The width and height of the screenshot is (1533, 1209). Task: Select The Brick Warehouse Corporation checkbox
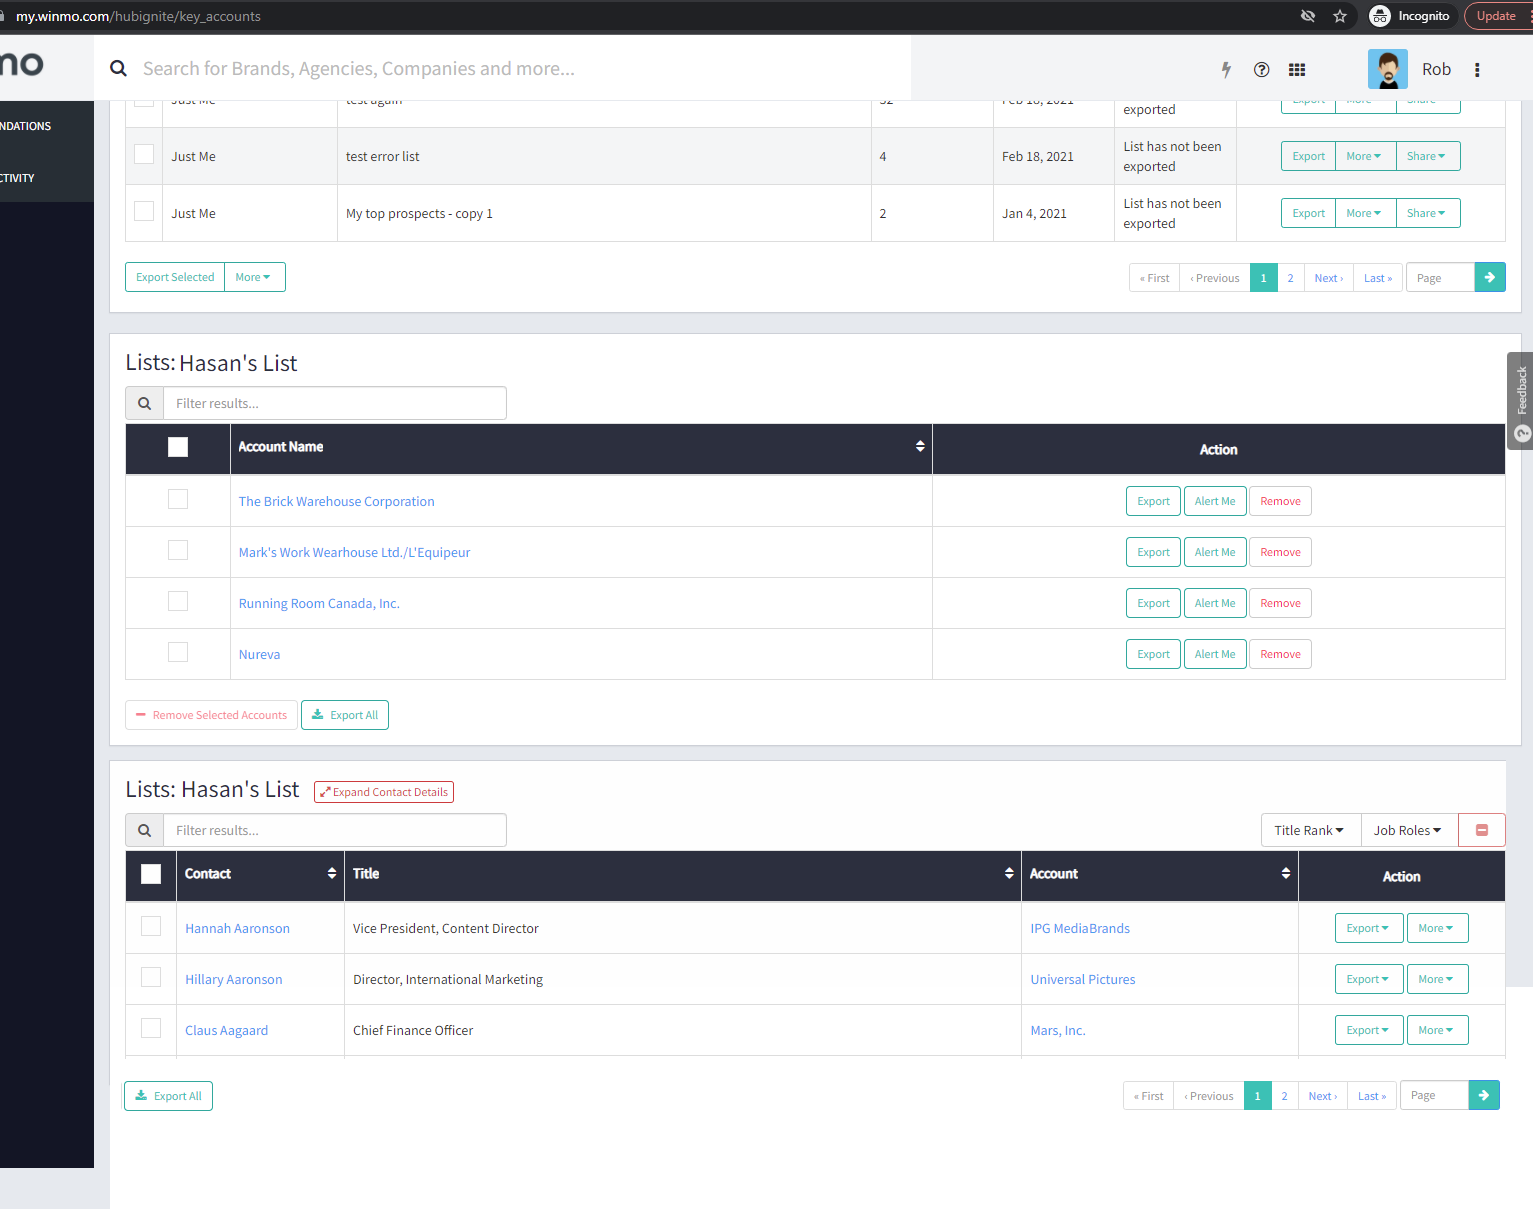(x=178, y=499)
